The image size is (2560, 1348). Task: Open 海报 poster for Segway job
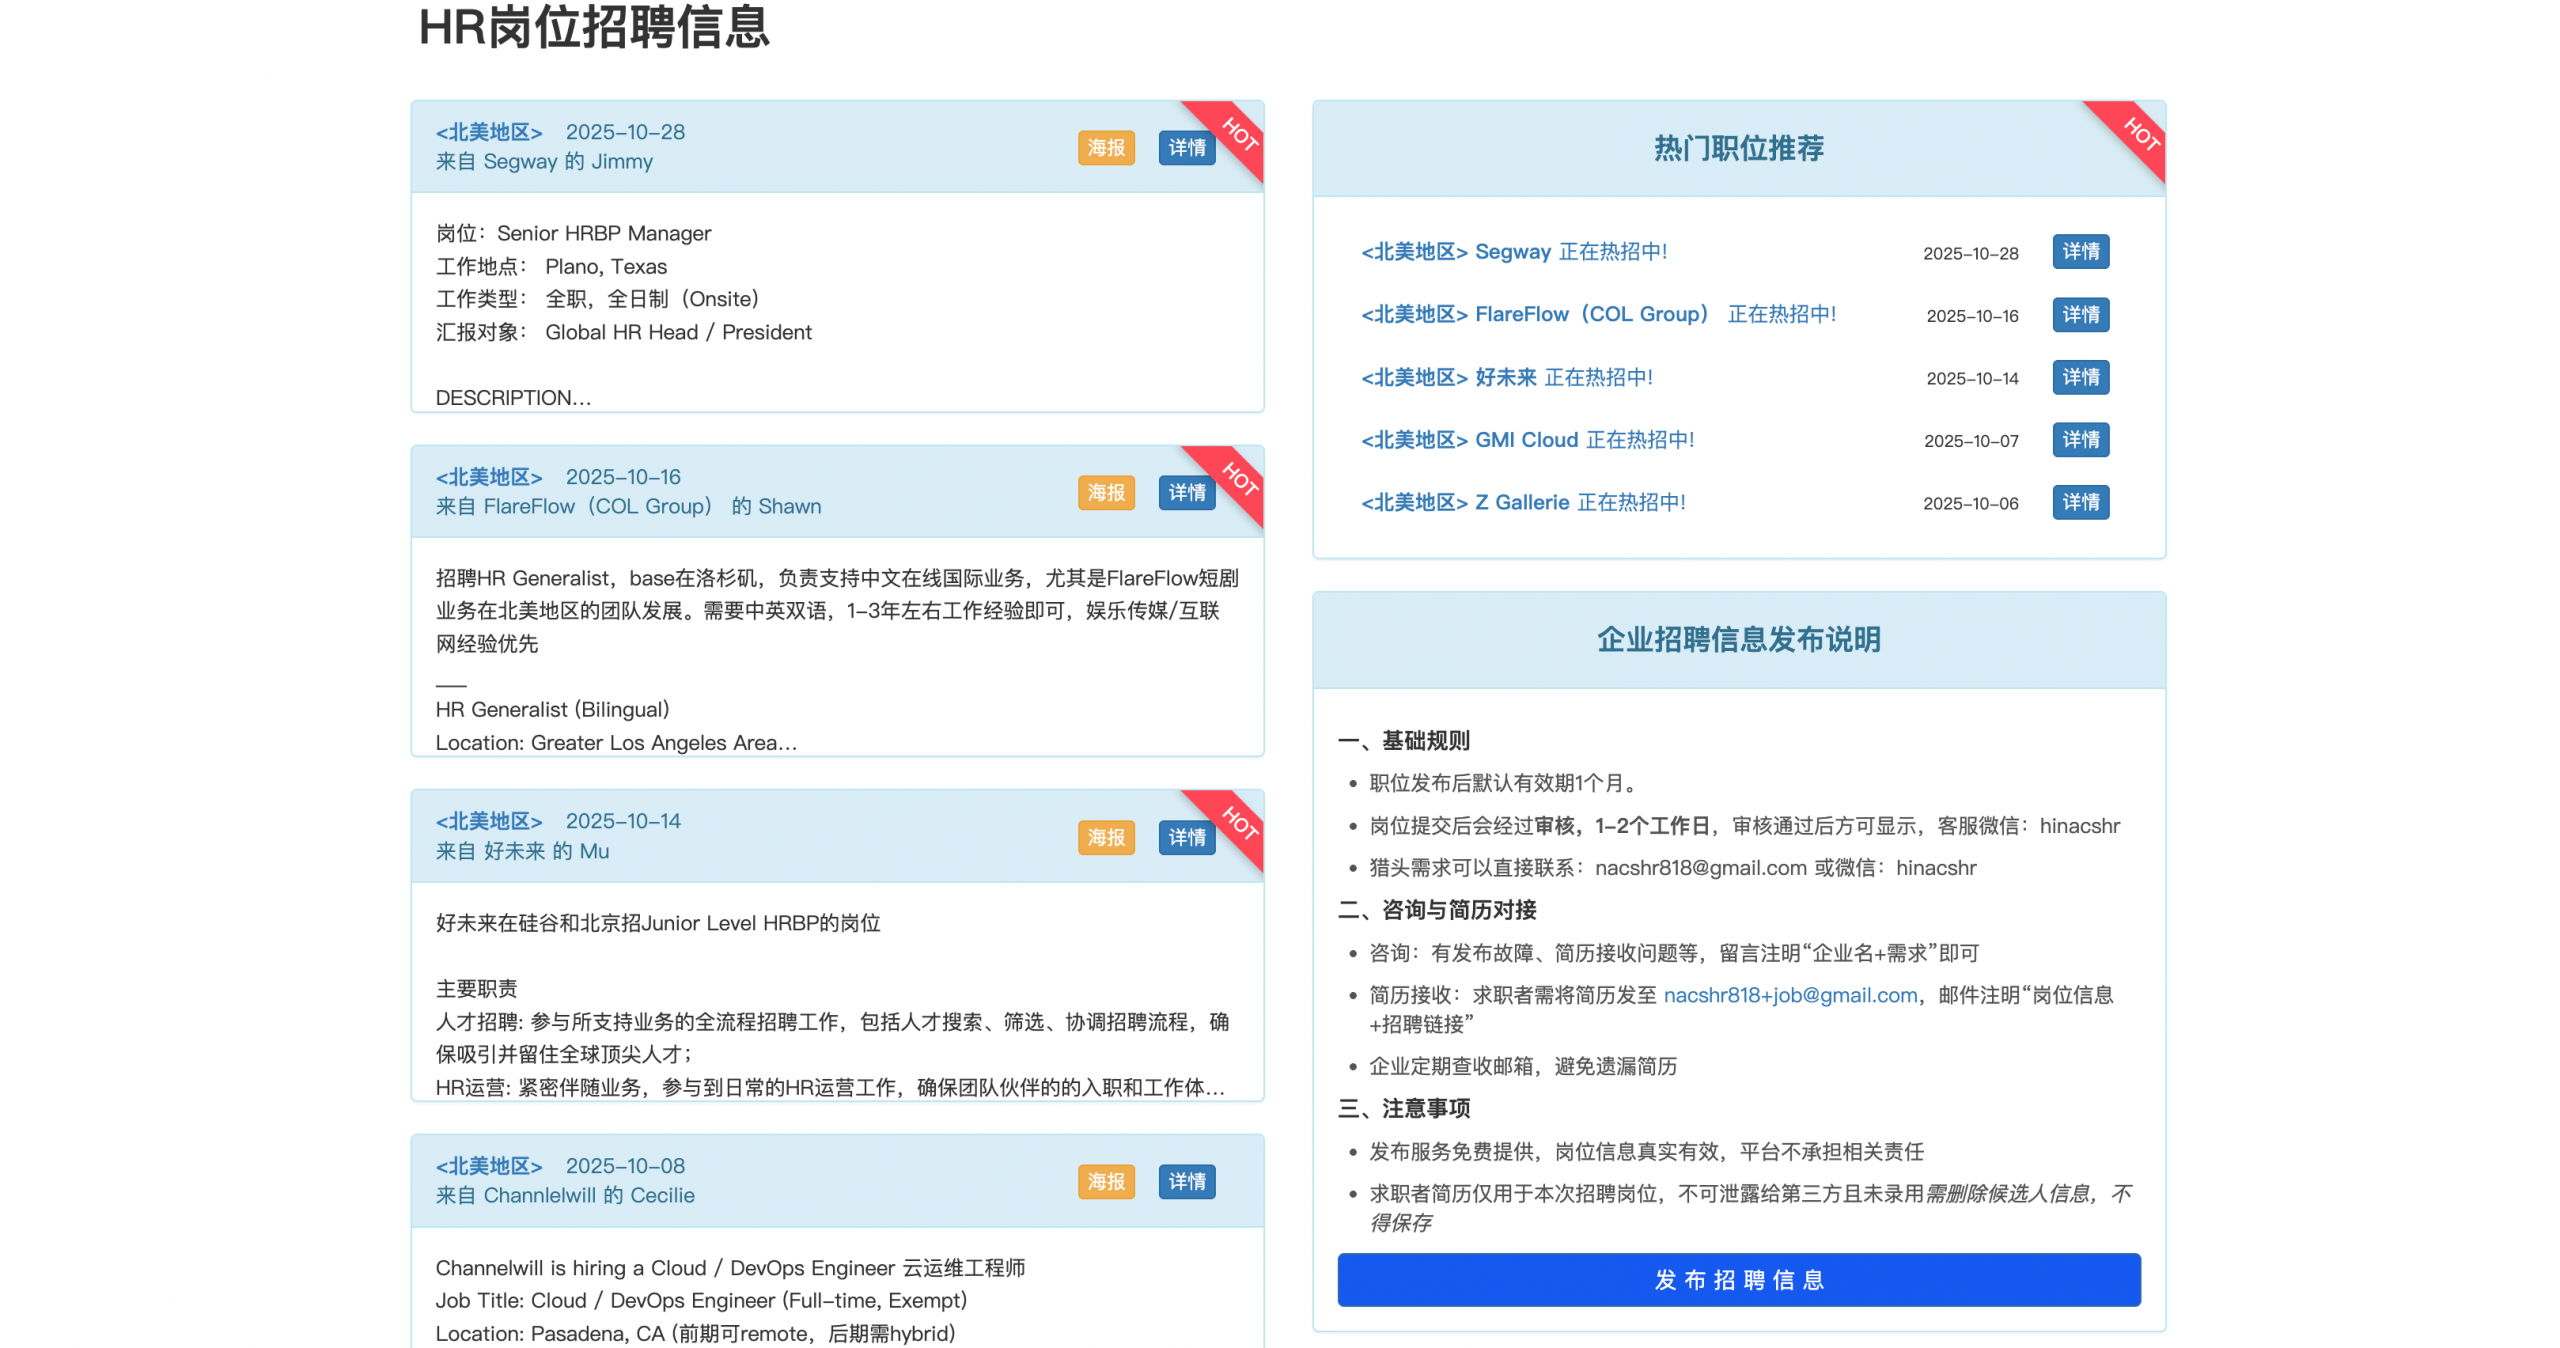pyautogui.click(x=1105, y=148)
